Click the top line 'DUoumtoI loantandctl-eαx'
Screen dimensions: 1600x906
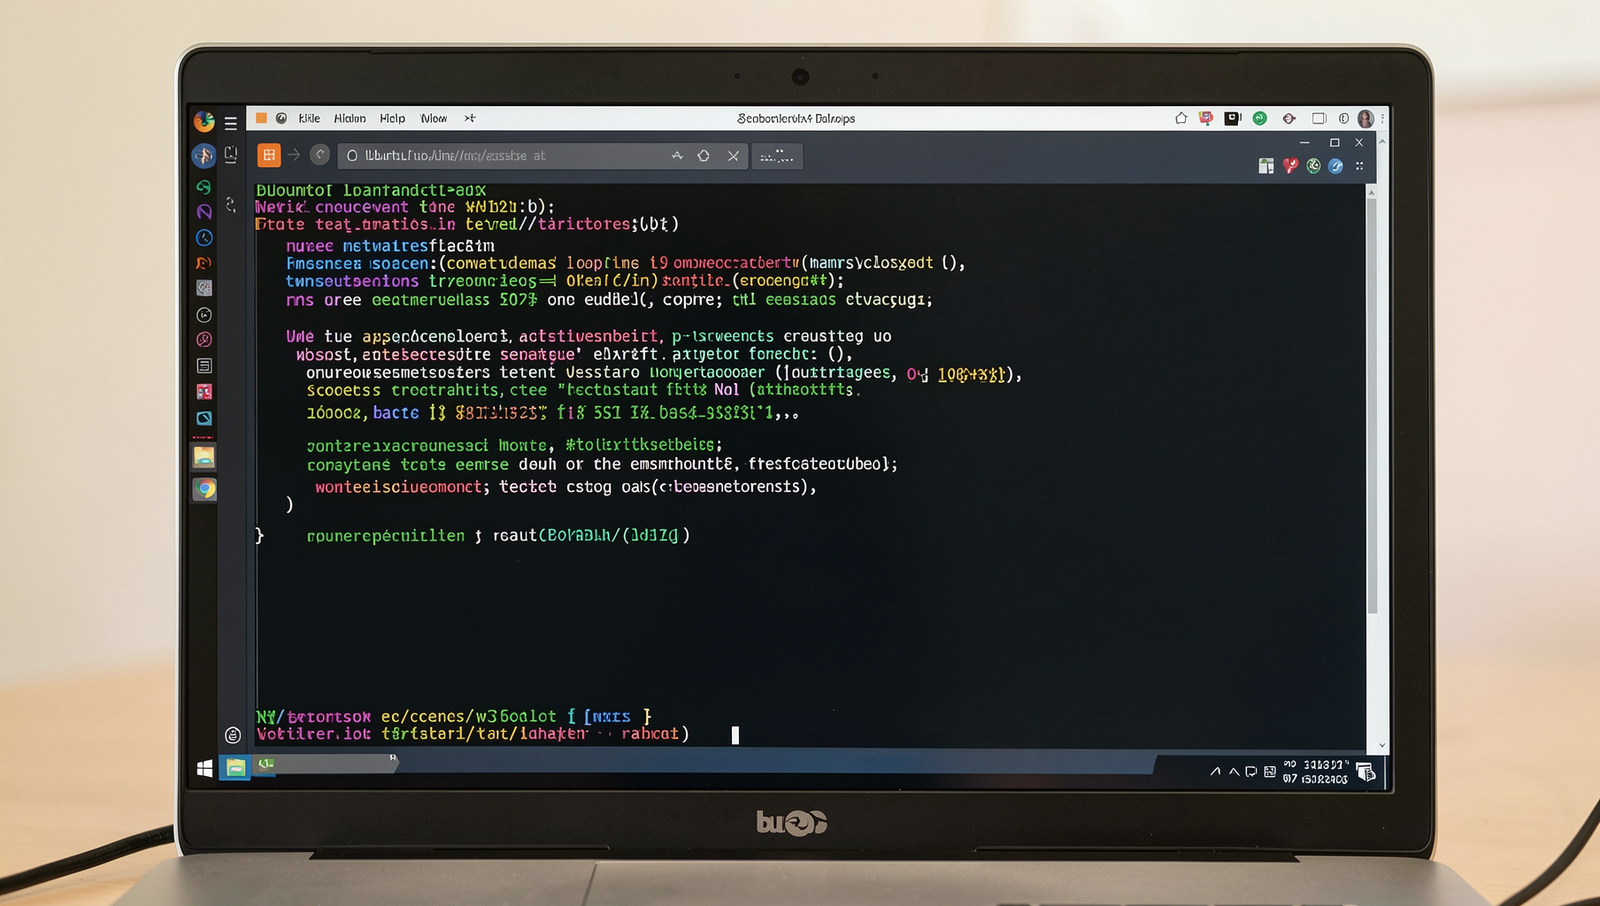(x=371, y=190)
